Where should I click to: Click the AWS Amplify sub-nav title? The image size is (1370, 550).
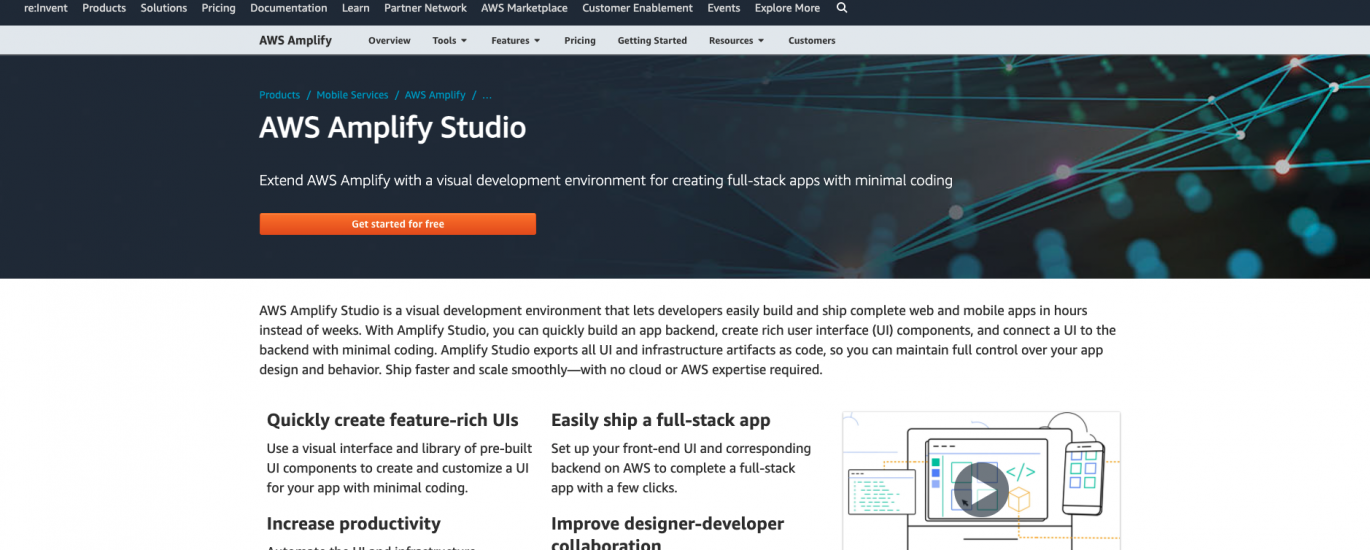pyautogui.click(x=295, y=41)
